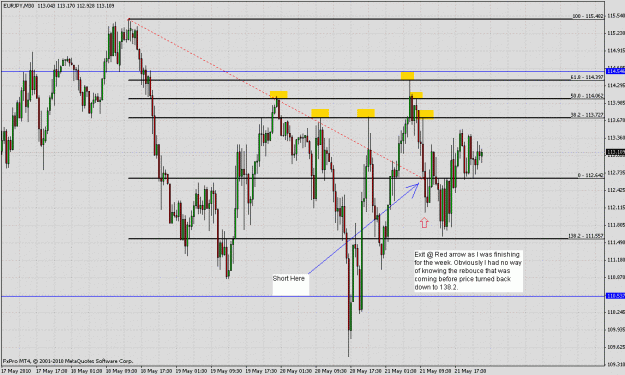Screen dimensions: 625x375
Task: Click the 'Short Here' text label
Action: point(289,279)
